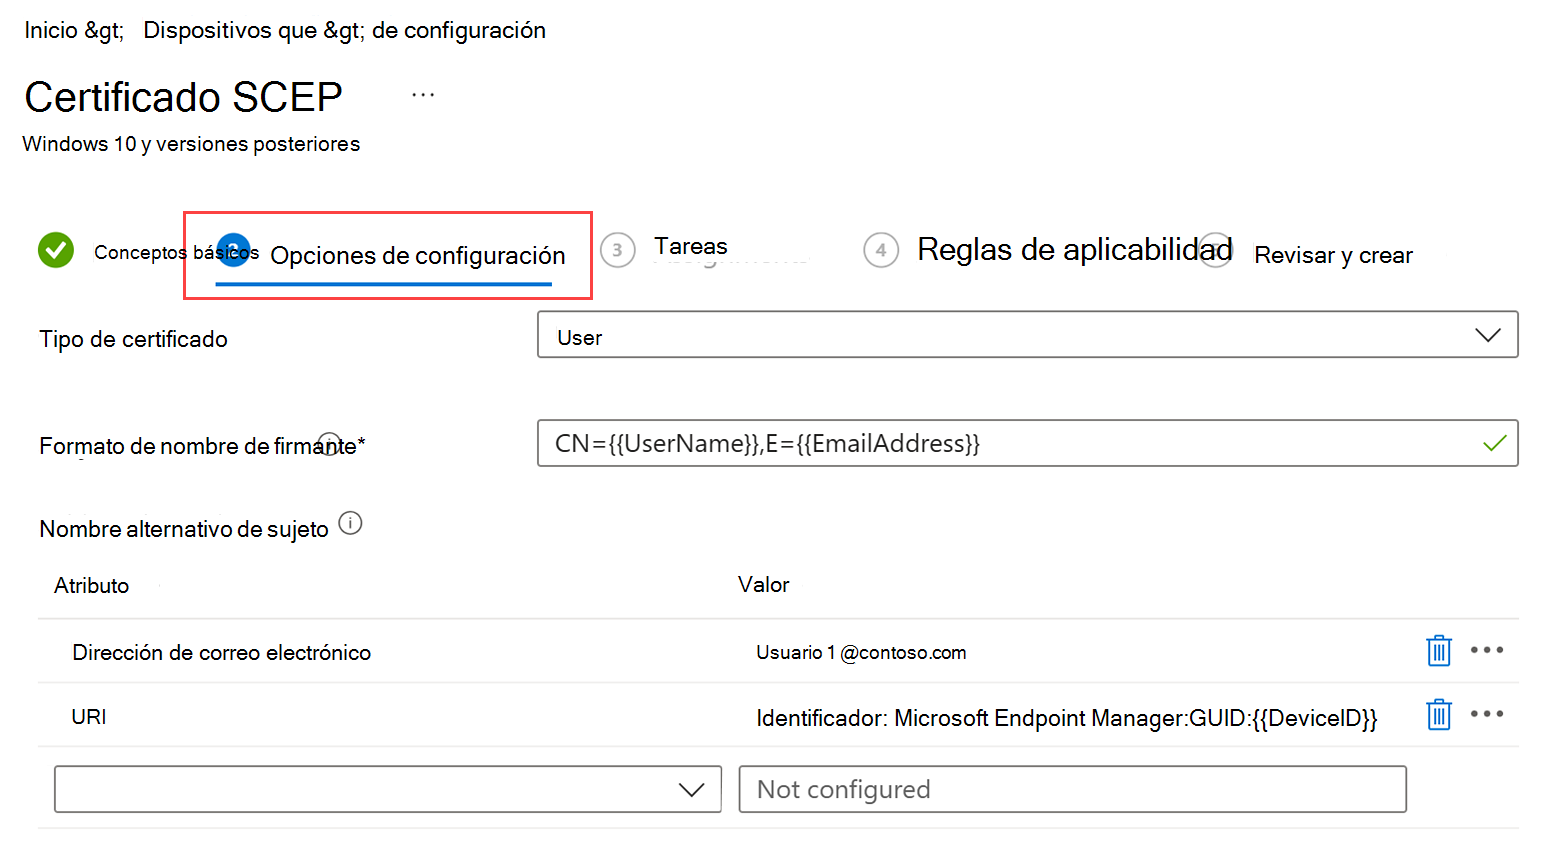The width and height of the screenshot is (1560, 853).
Task: Select the Identificador Microsoft Endpoint Manager value
Action: (1066, 718)
